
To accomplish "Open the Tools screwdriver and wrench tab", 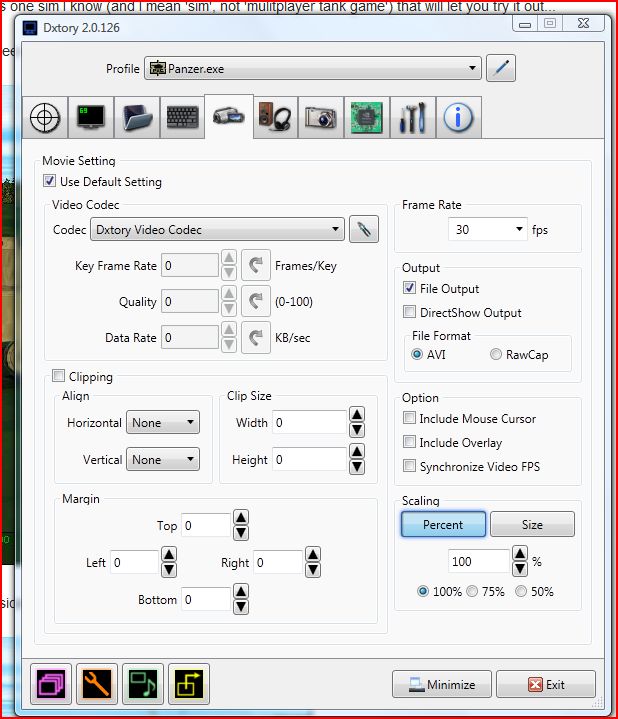I will point(413,117).
